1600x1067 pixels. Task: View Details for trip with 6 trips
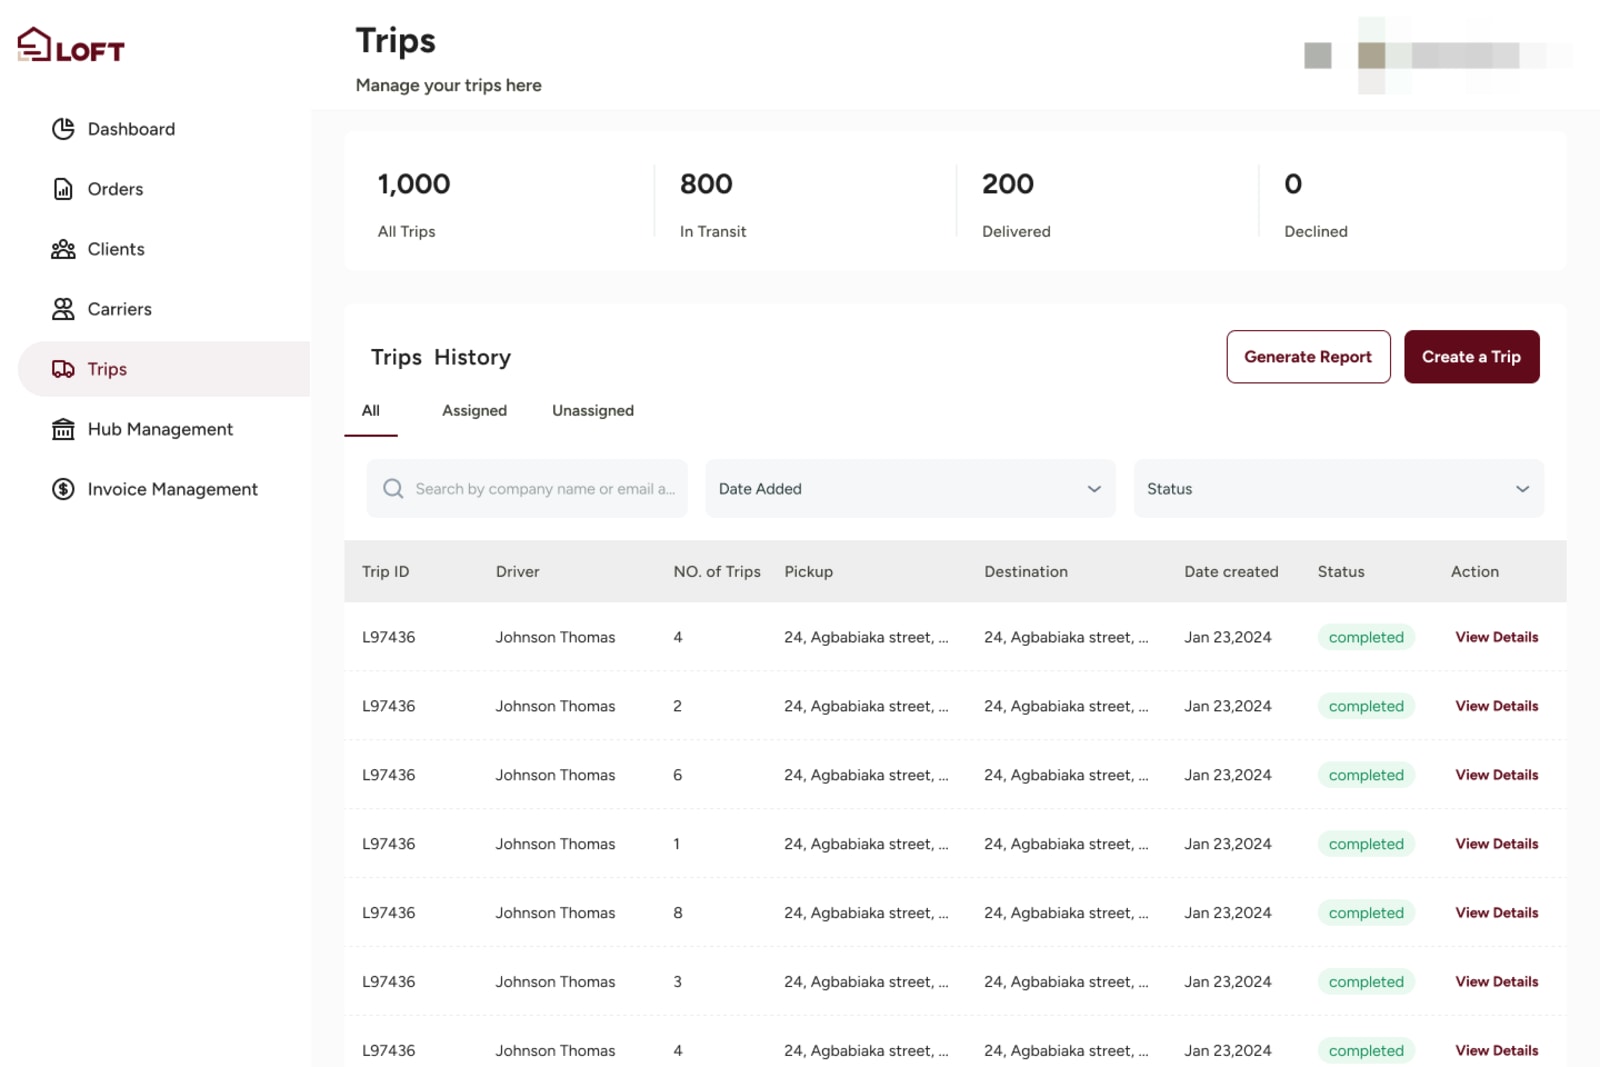[1496, 775]
